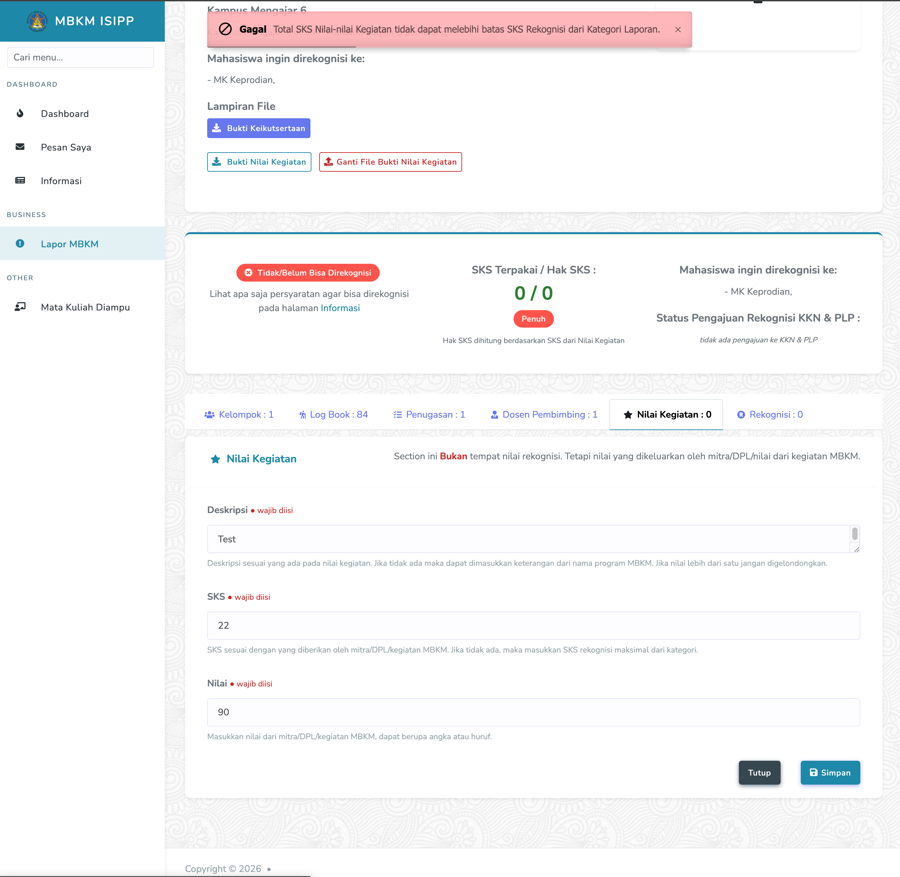Viewport: 900px width, 877px height.
Task: Go to the Dosen Pembimbing tab
Action: click(544, 415)
